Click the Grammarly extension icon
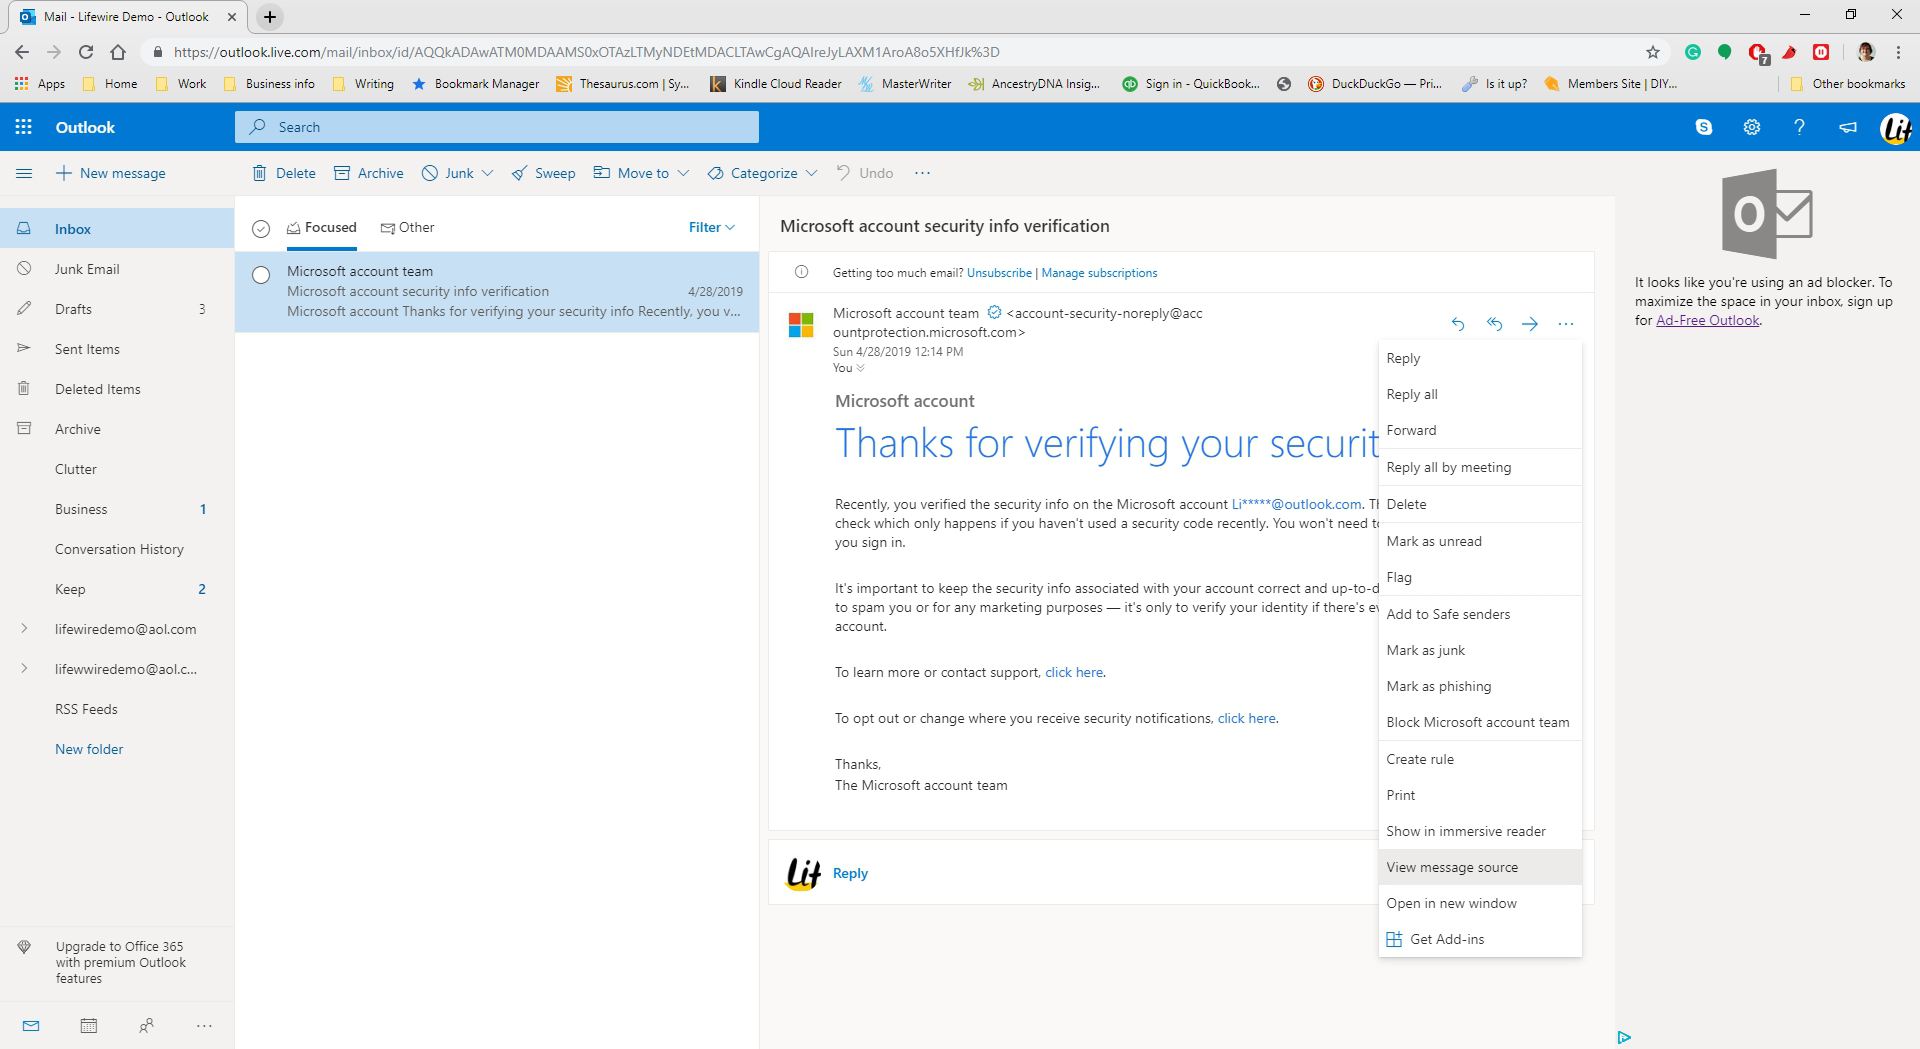 pyautogui.click(x=1693, y=52)
